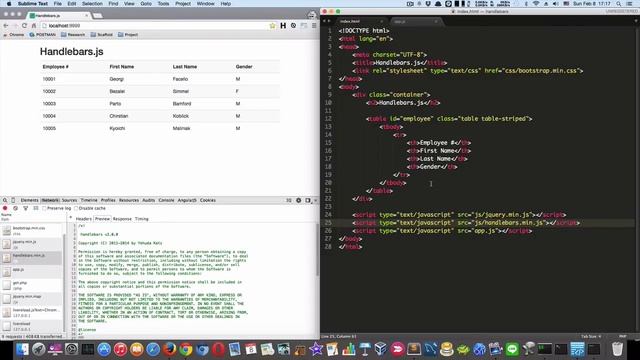Switch to the AngularJS DevTools tab
Screen dimensions: 640x360
187,200
